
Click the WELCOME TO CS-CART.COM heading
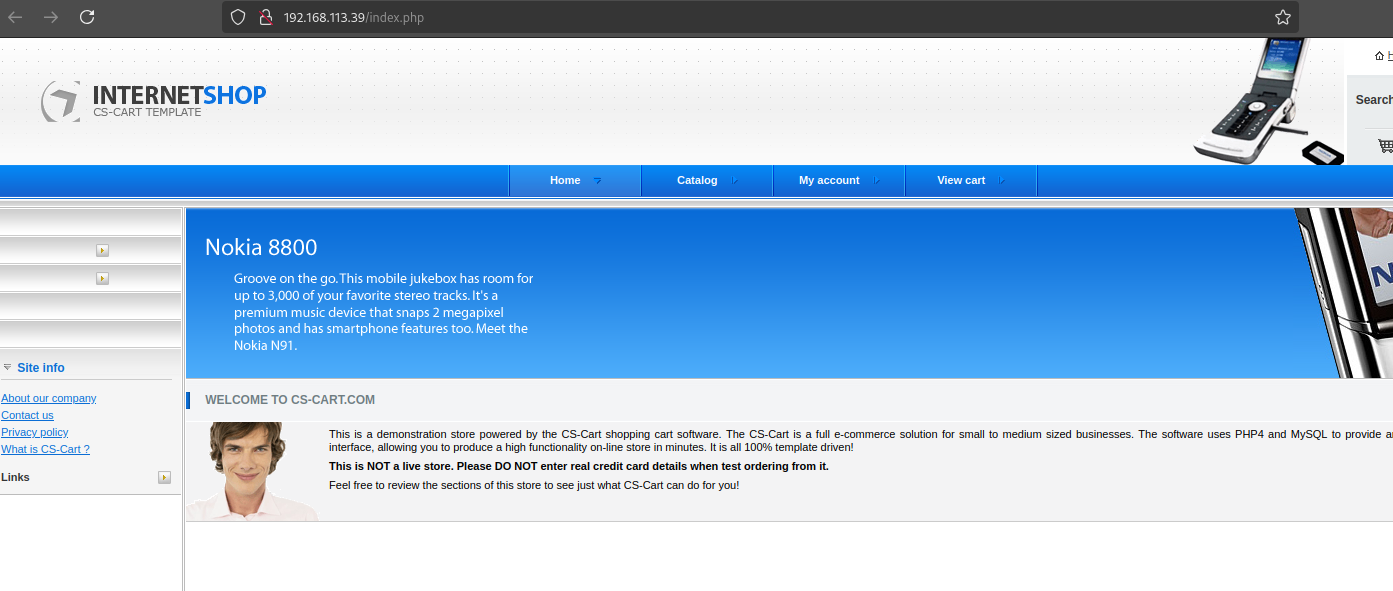click(290, 400)
